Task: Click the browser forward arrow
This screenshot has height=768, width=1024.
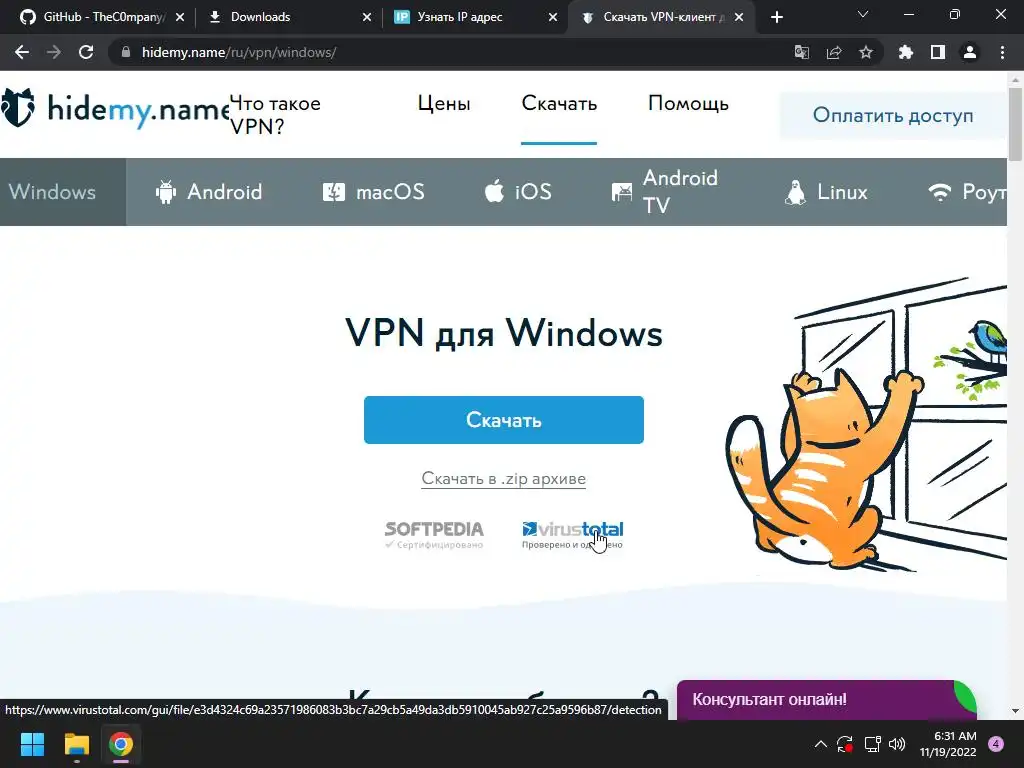Action: [54, 52]
